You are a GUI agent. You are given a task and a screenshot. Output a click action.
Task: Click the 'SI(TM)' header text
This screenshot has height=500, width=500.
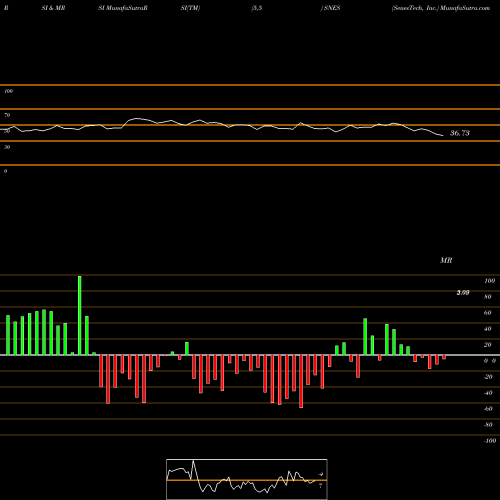190,8
